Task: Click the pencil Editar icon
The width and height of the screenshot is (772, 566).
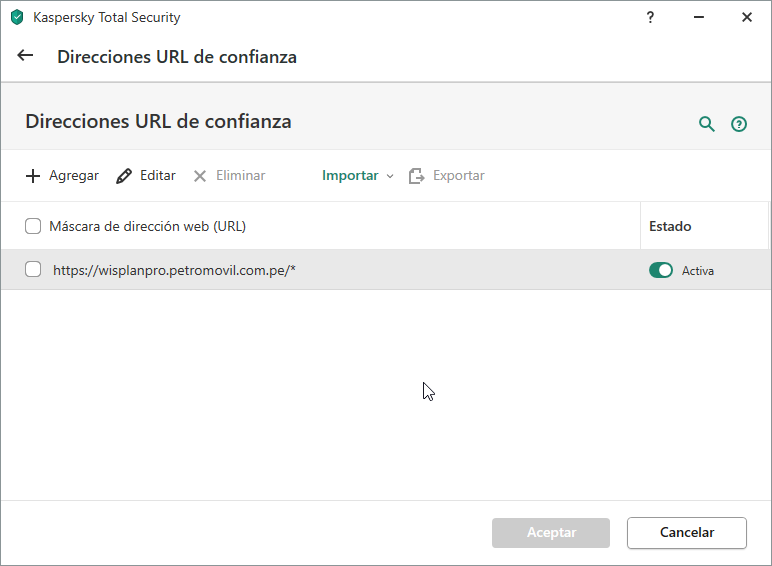Action: point(124,176)
